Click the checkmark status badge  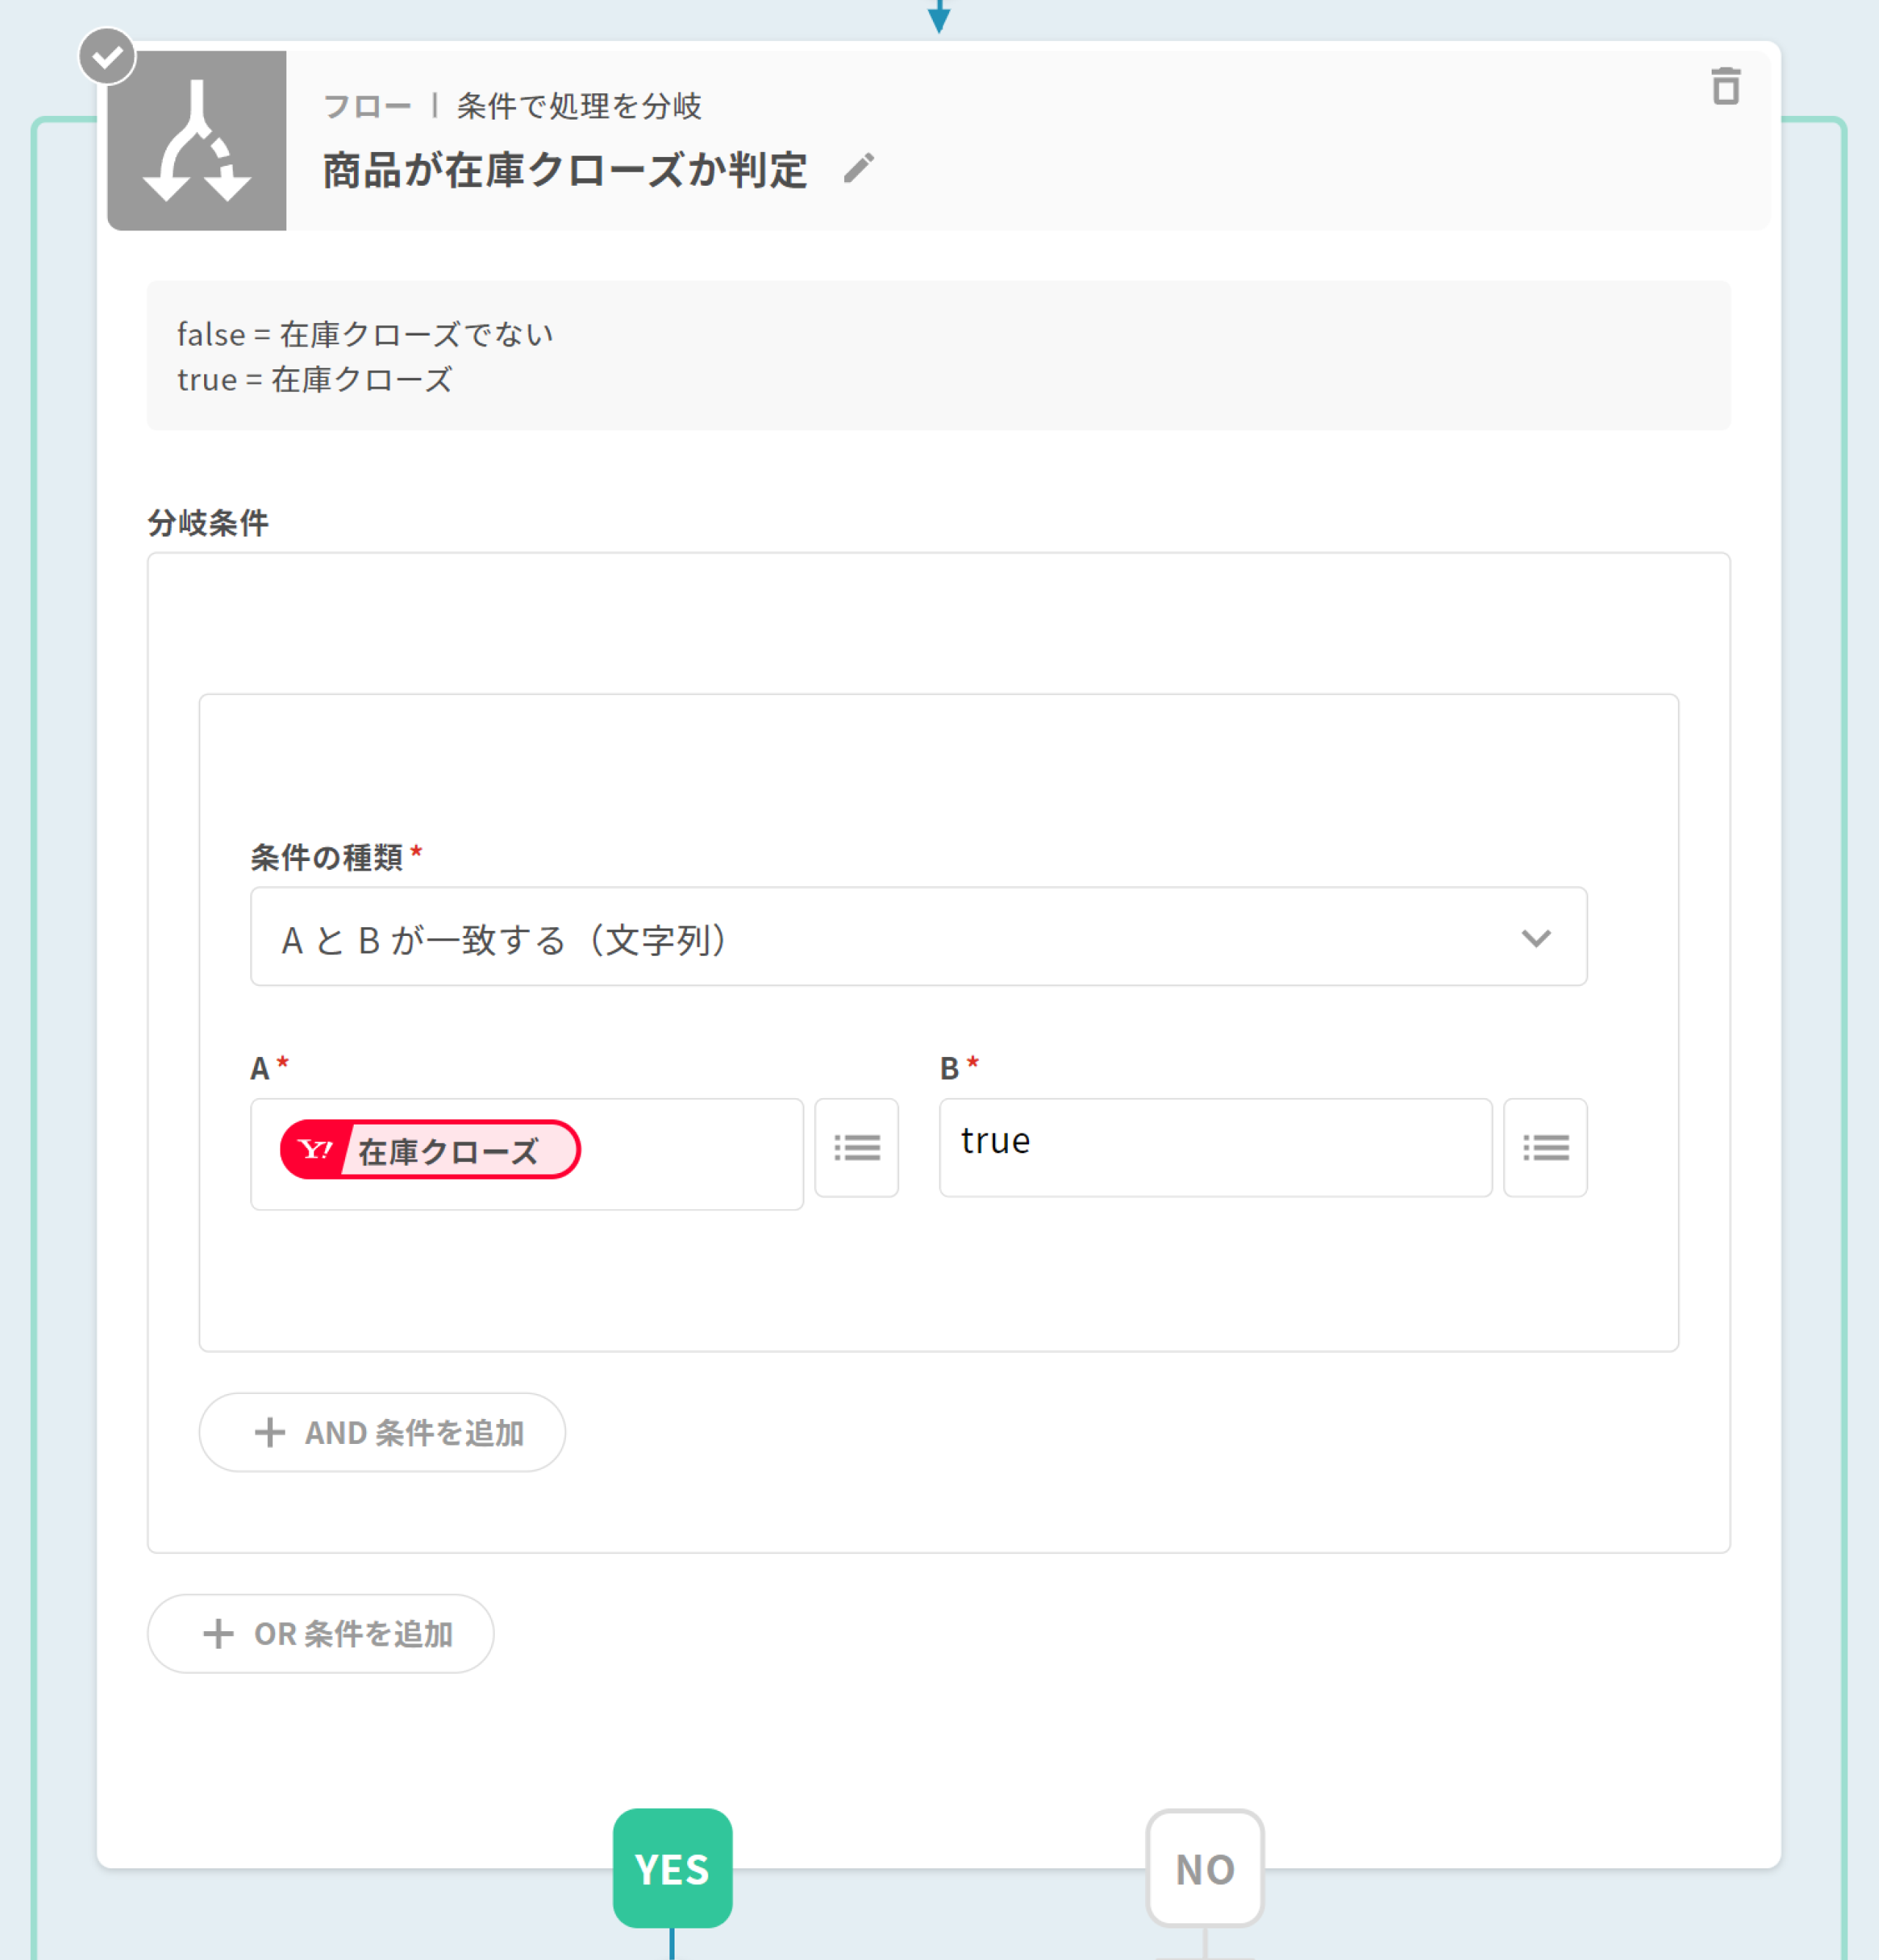pyautogui.click(x=107, y=56)
